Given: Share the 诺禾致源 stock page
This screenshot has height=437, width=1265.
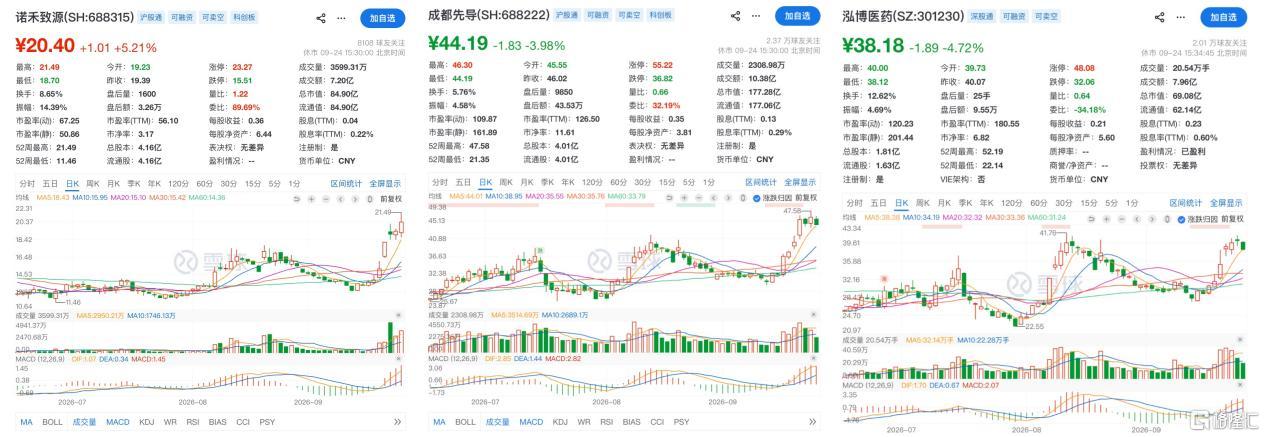Looking at the screenshot, I should coord(320,17).
